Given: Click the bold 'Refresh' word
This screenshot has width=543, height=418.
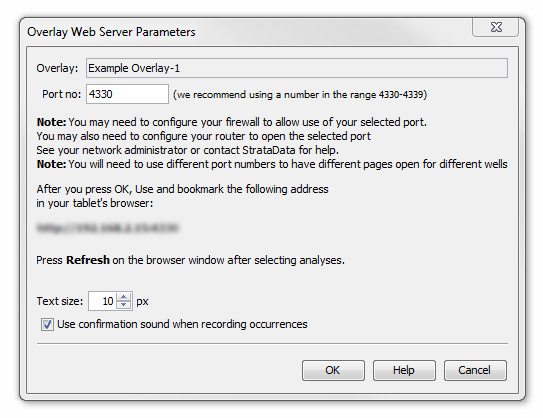Looking at the screenshot, I should (88, 260).
